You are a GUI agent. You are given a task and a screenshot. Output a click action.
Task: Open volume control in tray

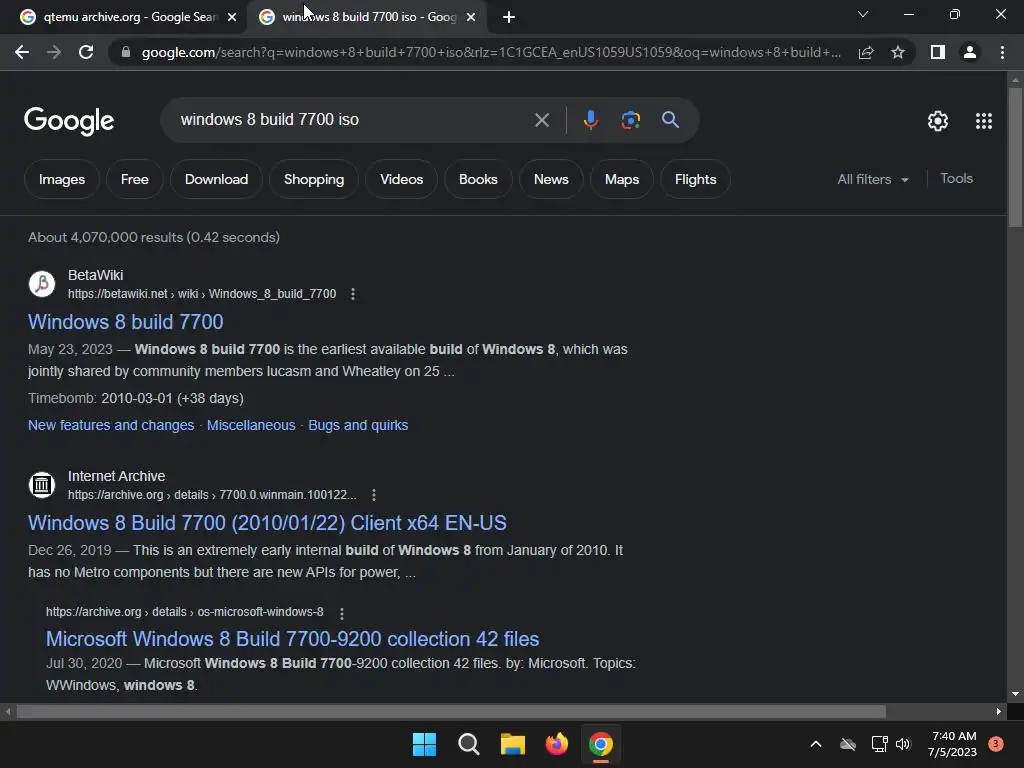[x=903, y=744]
